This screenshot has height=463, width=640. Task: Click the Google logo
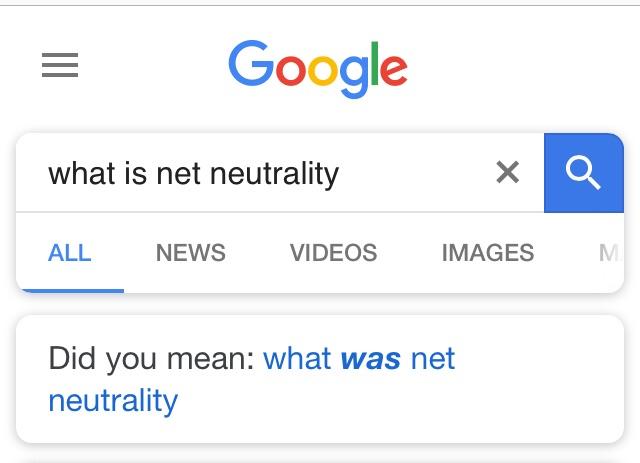click(318, 68)
